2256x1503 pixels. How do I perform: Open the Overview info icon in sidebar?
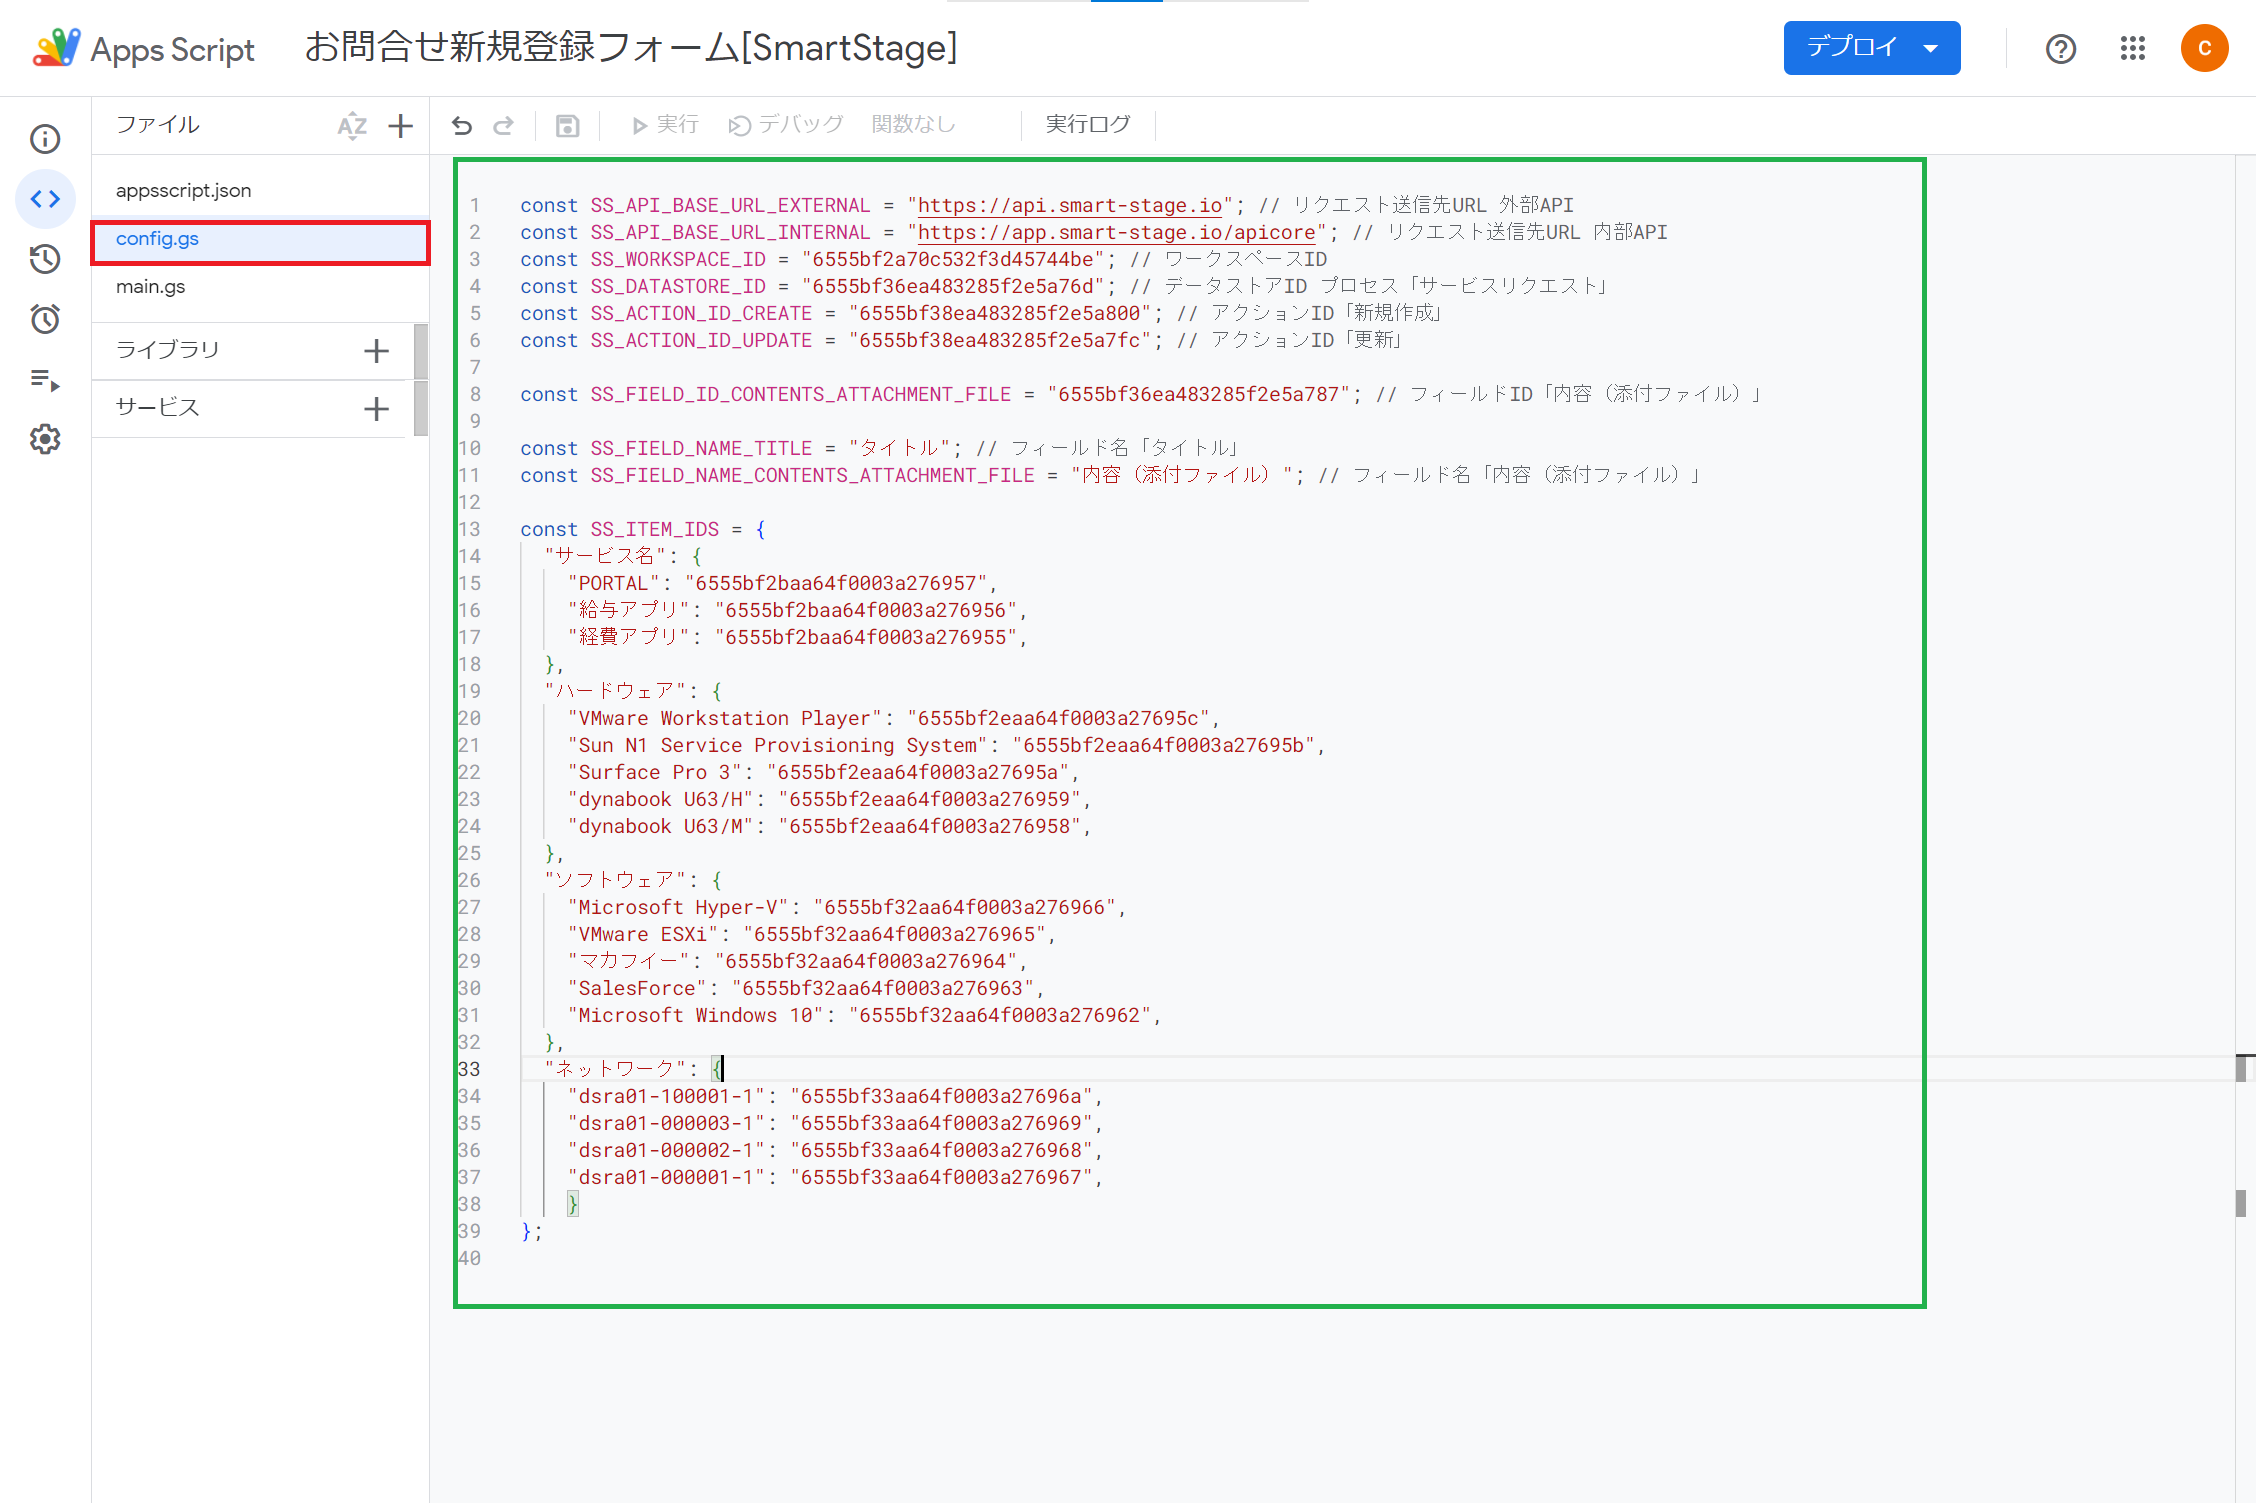coord(45,139)
